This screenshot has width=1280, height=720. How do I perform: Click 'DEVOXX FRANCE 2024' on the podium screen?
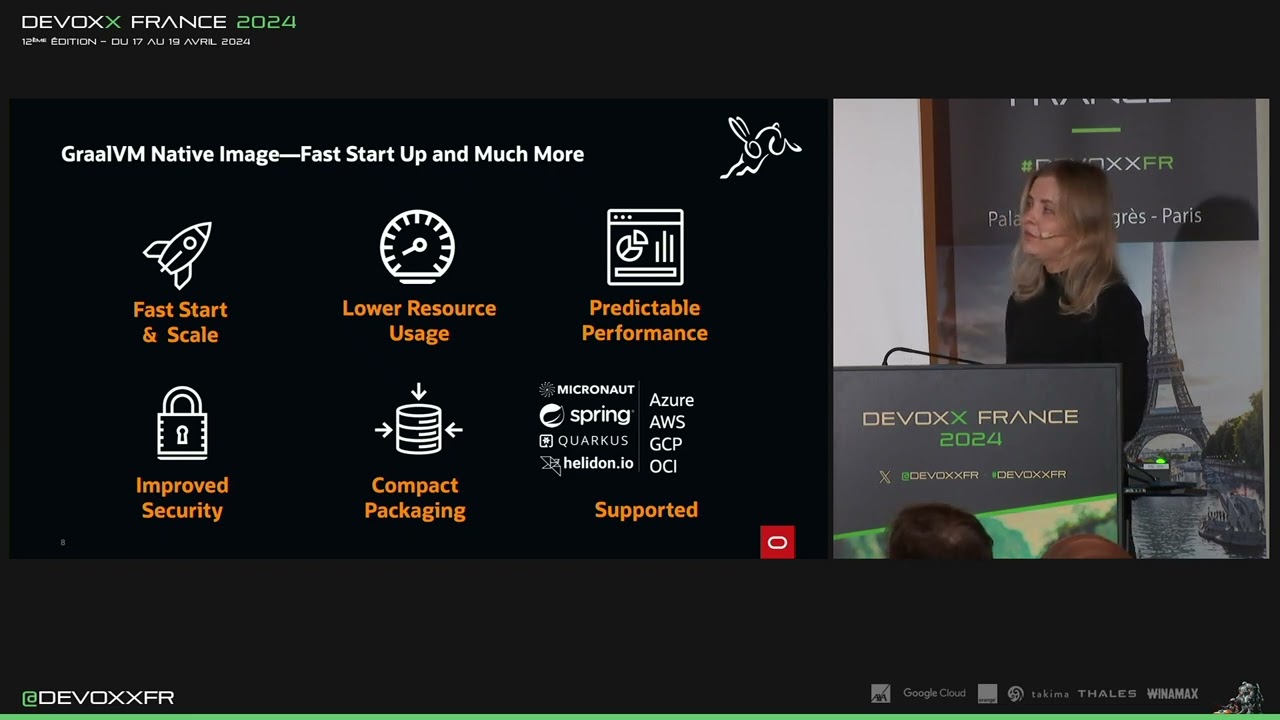pos(970,428)
